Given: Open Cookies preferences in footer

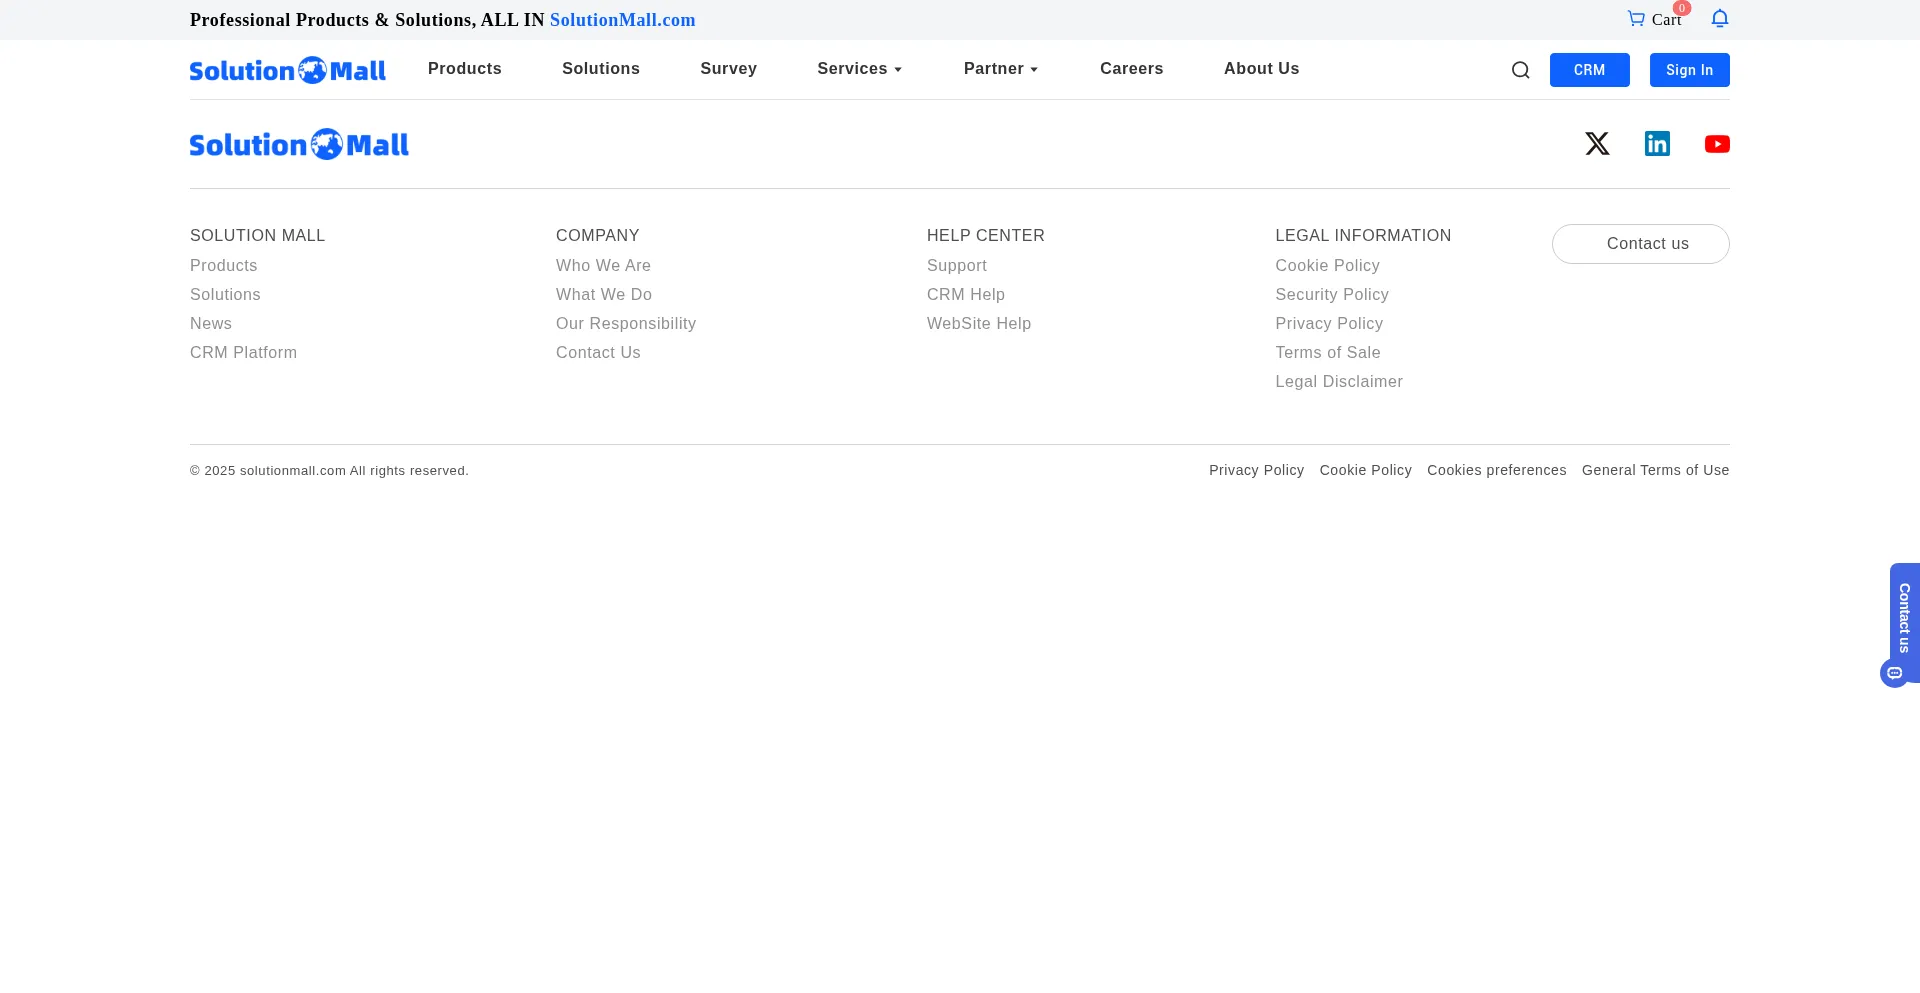Looking at the screenshot, I should tap(1496, 471).
